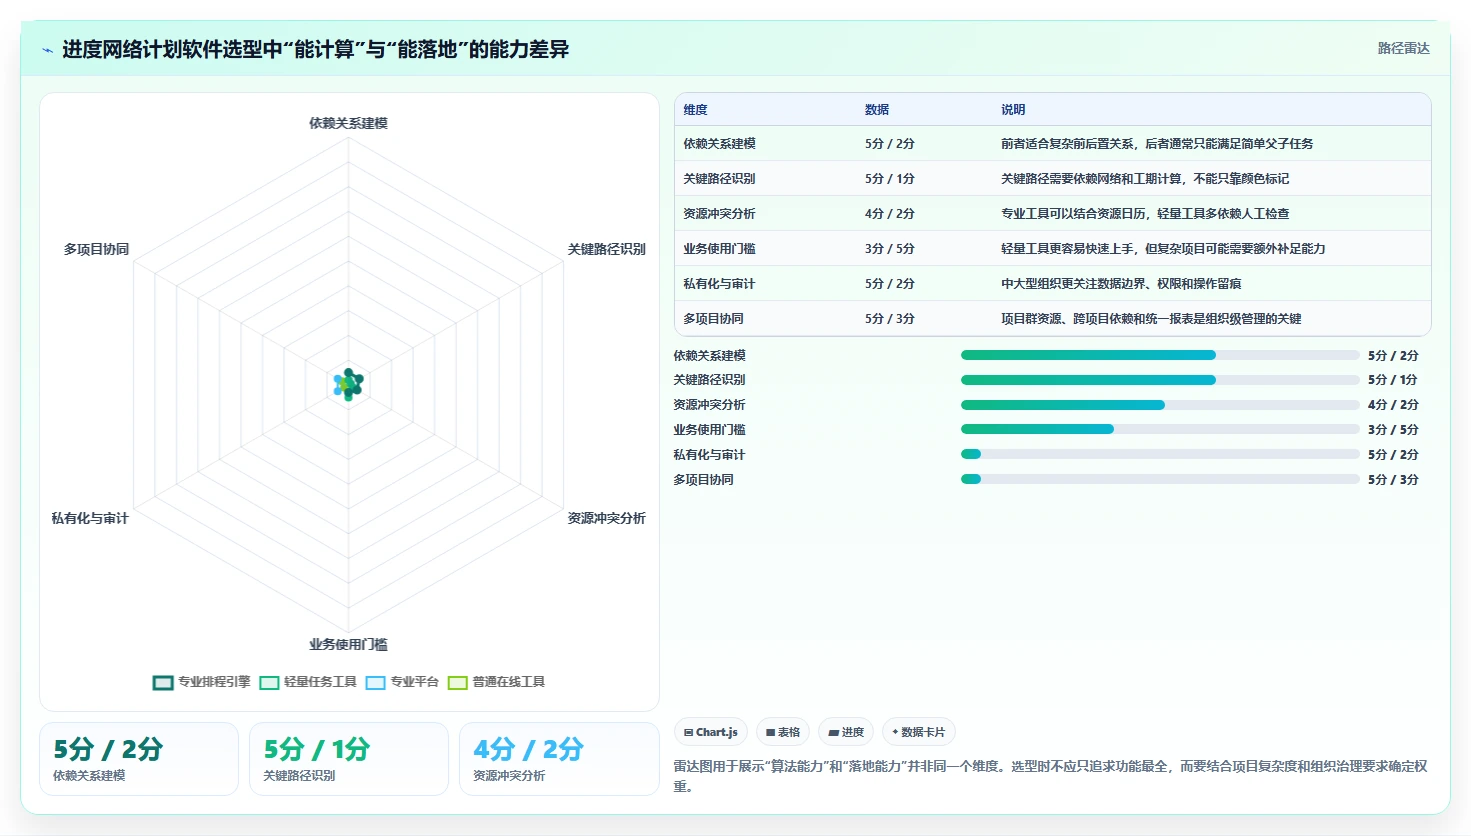Click the 依赖关系建模 radar axis label
This screenshot has width=1471, height=836.
coord(348,123)
